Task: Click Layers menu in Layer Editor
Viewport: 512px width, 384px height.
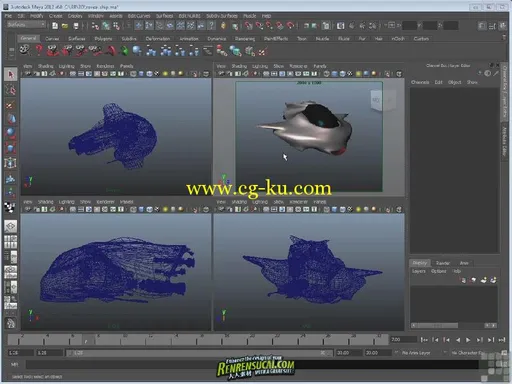Action: (419, 271)
